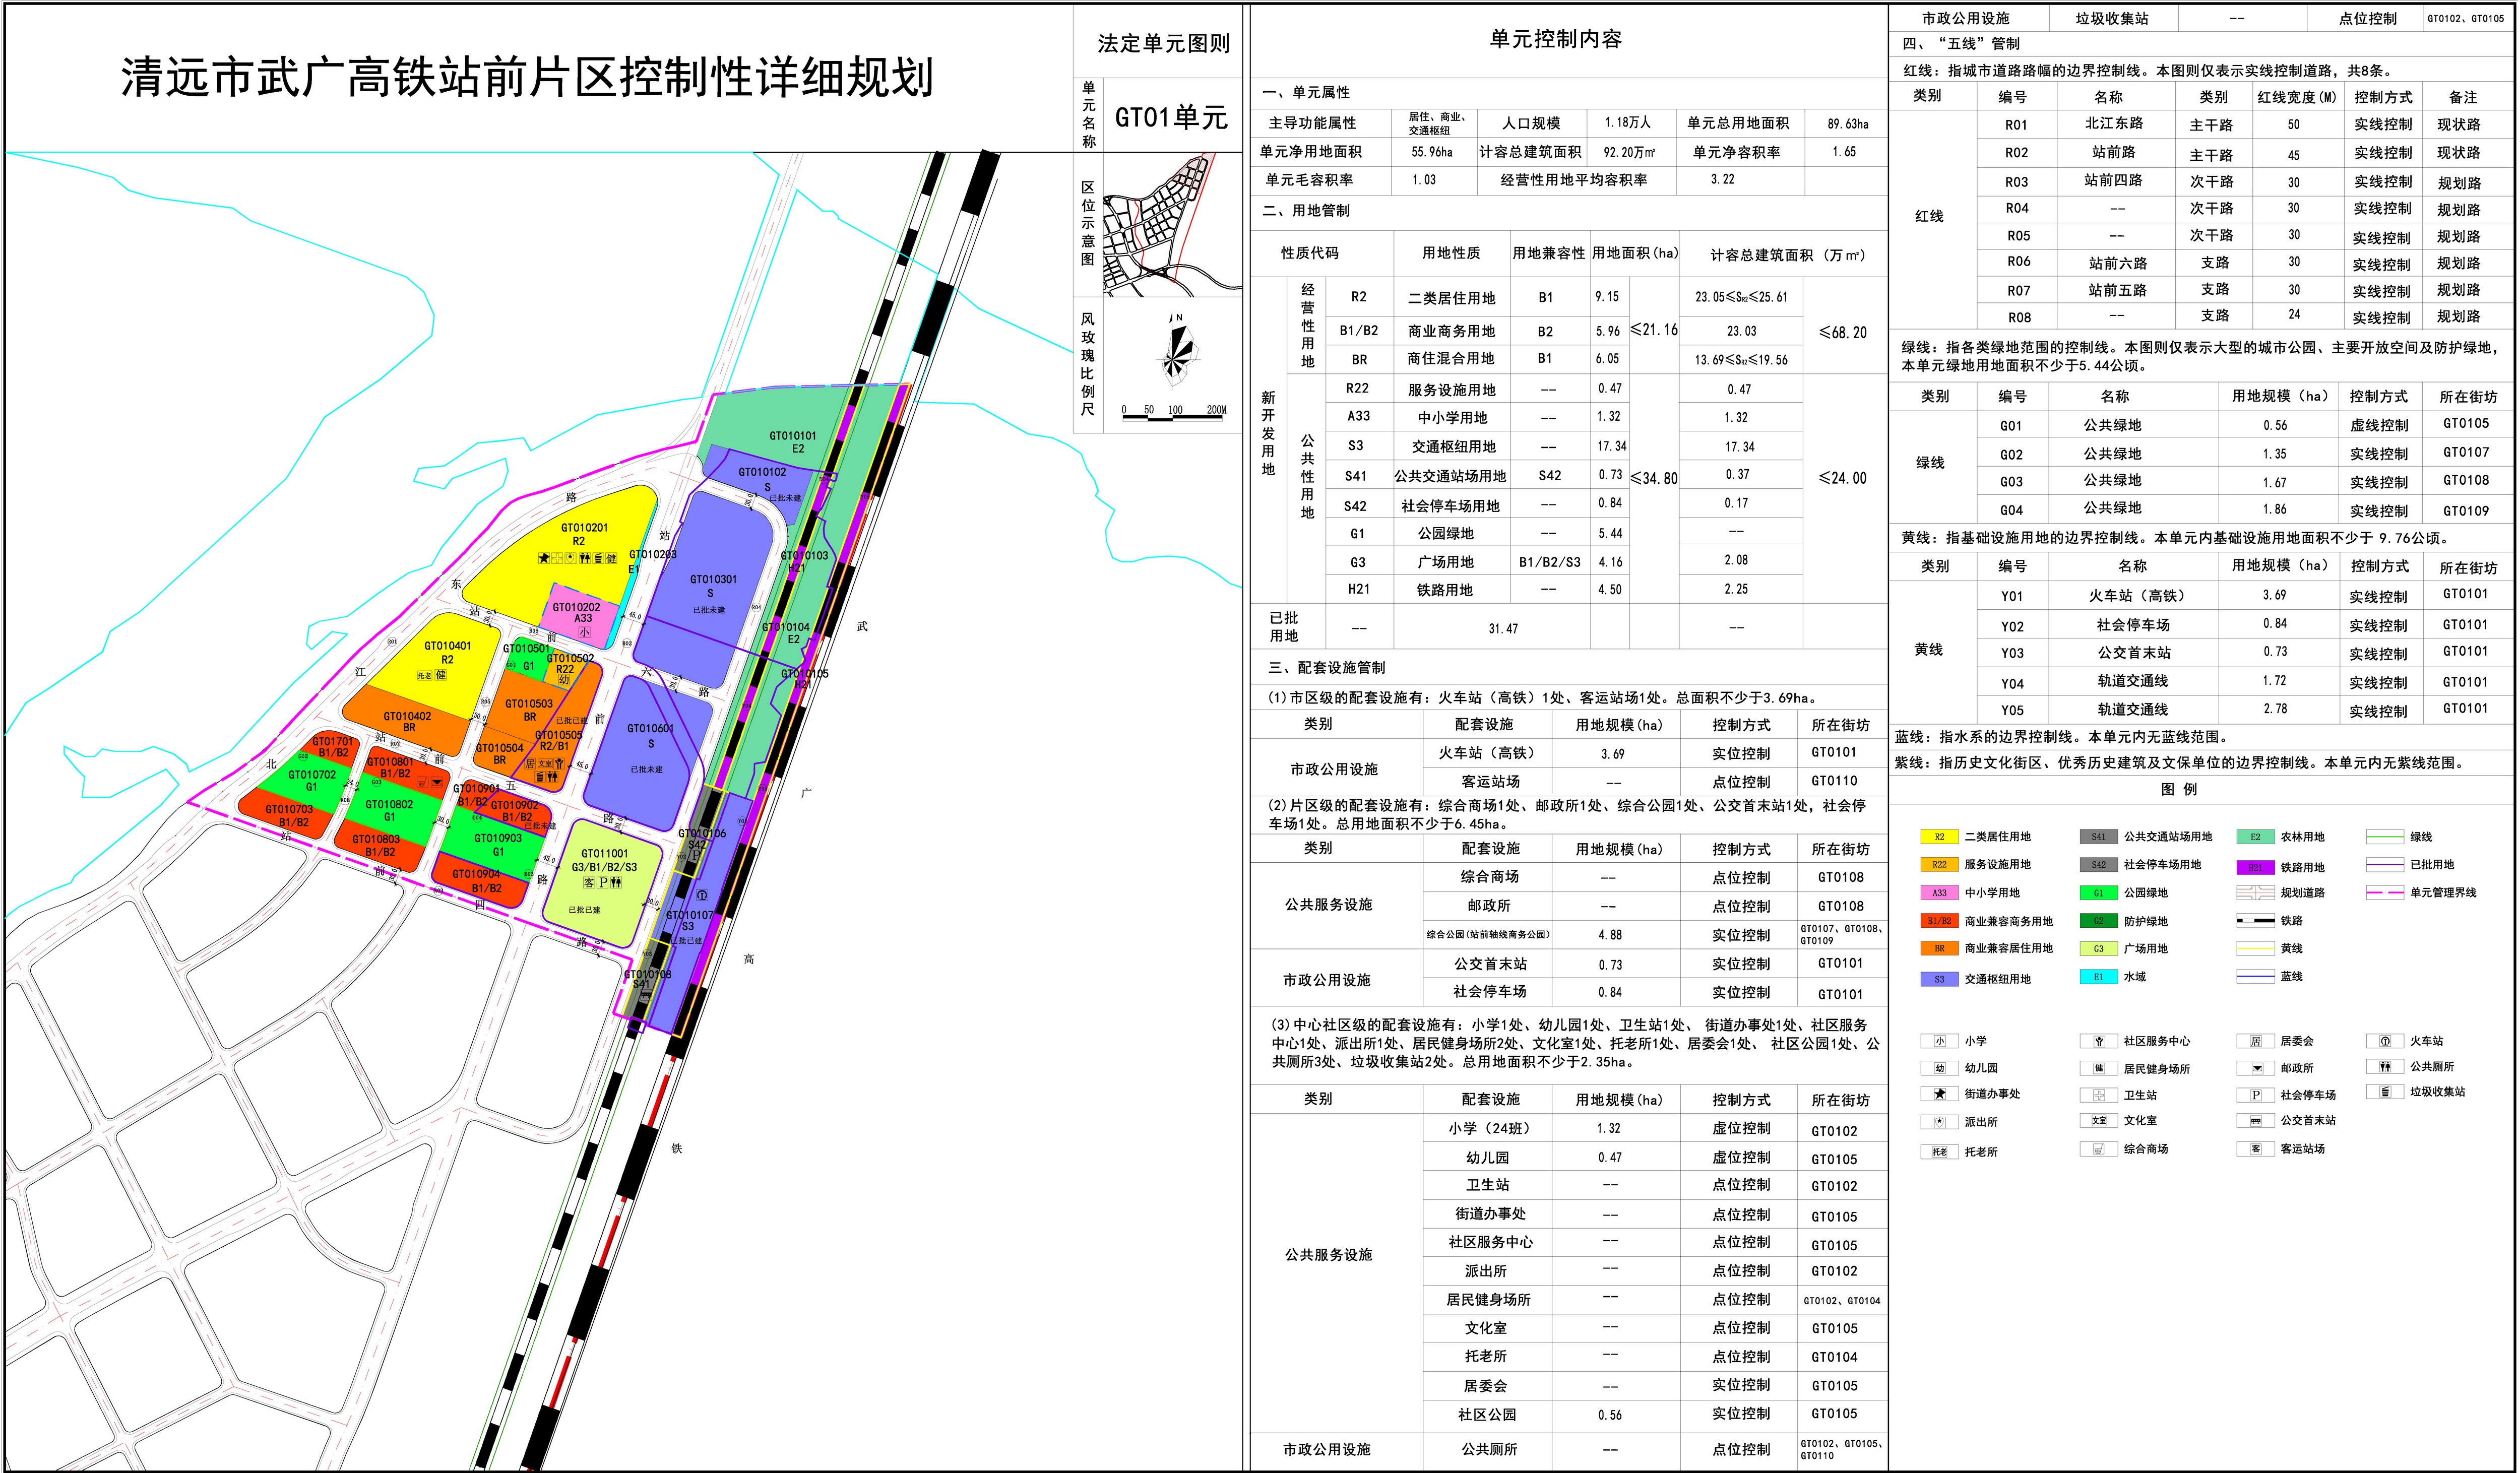The height and width of the screenshot is (1473, 2520).
Task: Click the 居委会 legend icon
Action: [2256, 1041]
